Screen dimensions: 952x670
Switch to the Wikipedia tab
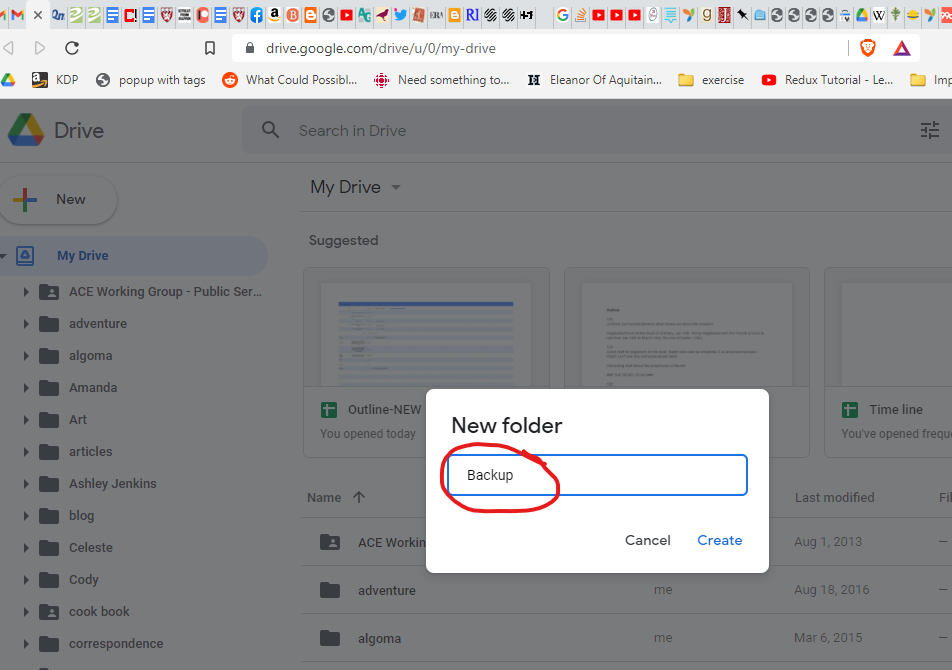point(879,15)
